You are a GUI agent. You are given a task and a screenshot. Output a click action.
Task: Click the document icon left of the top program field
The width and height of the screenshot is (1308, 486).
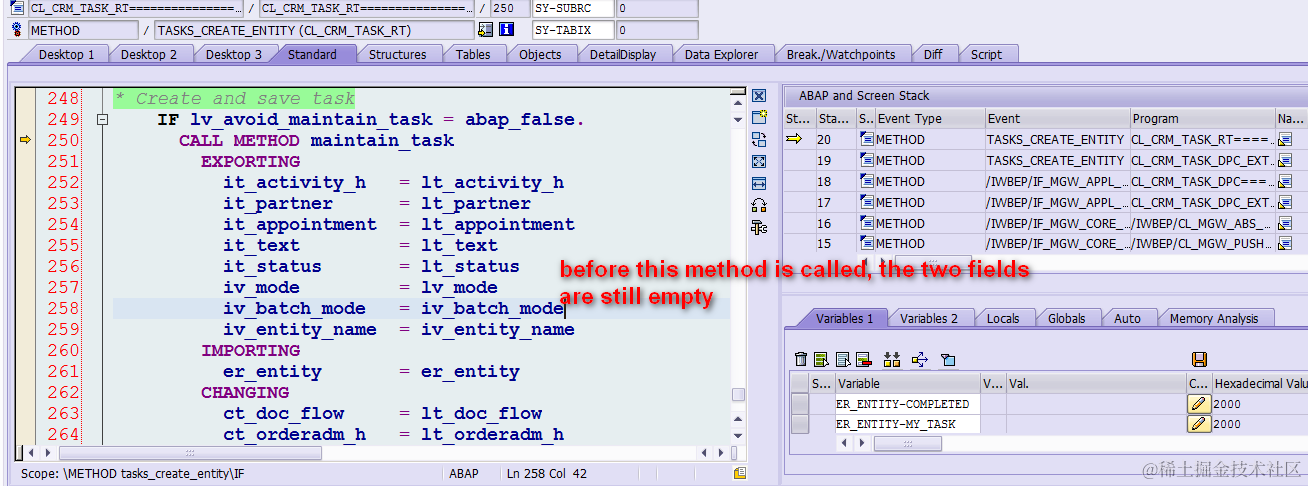point(17,8)
